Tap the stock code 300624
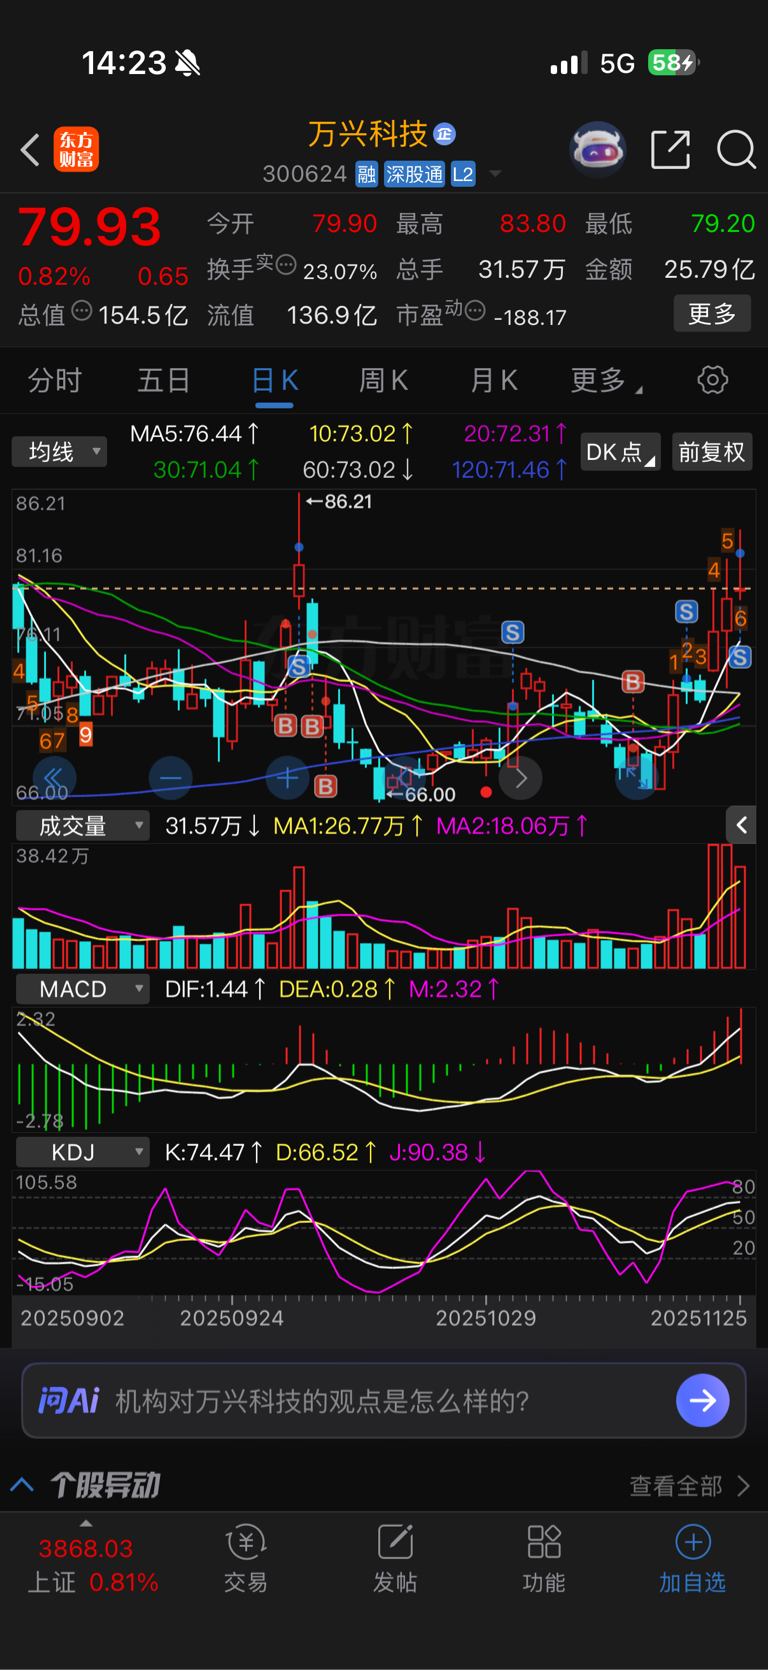The width and height of the screenshot is (768, 1670). (x=304, y=174)
